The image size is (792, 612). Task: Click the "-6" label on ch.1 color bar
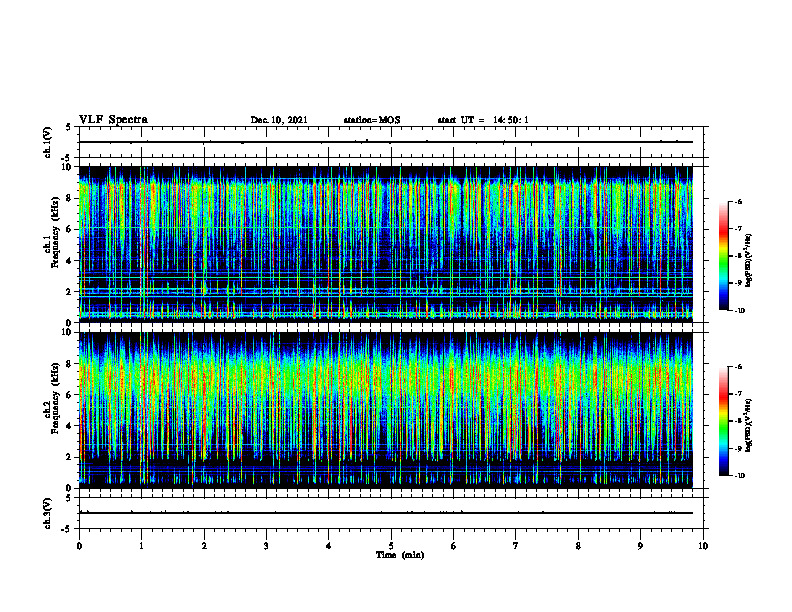[x=738, y=202]
